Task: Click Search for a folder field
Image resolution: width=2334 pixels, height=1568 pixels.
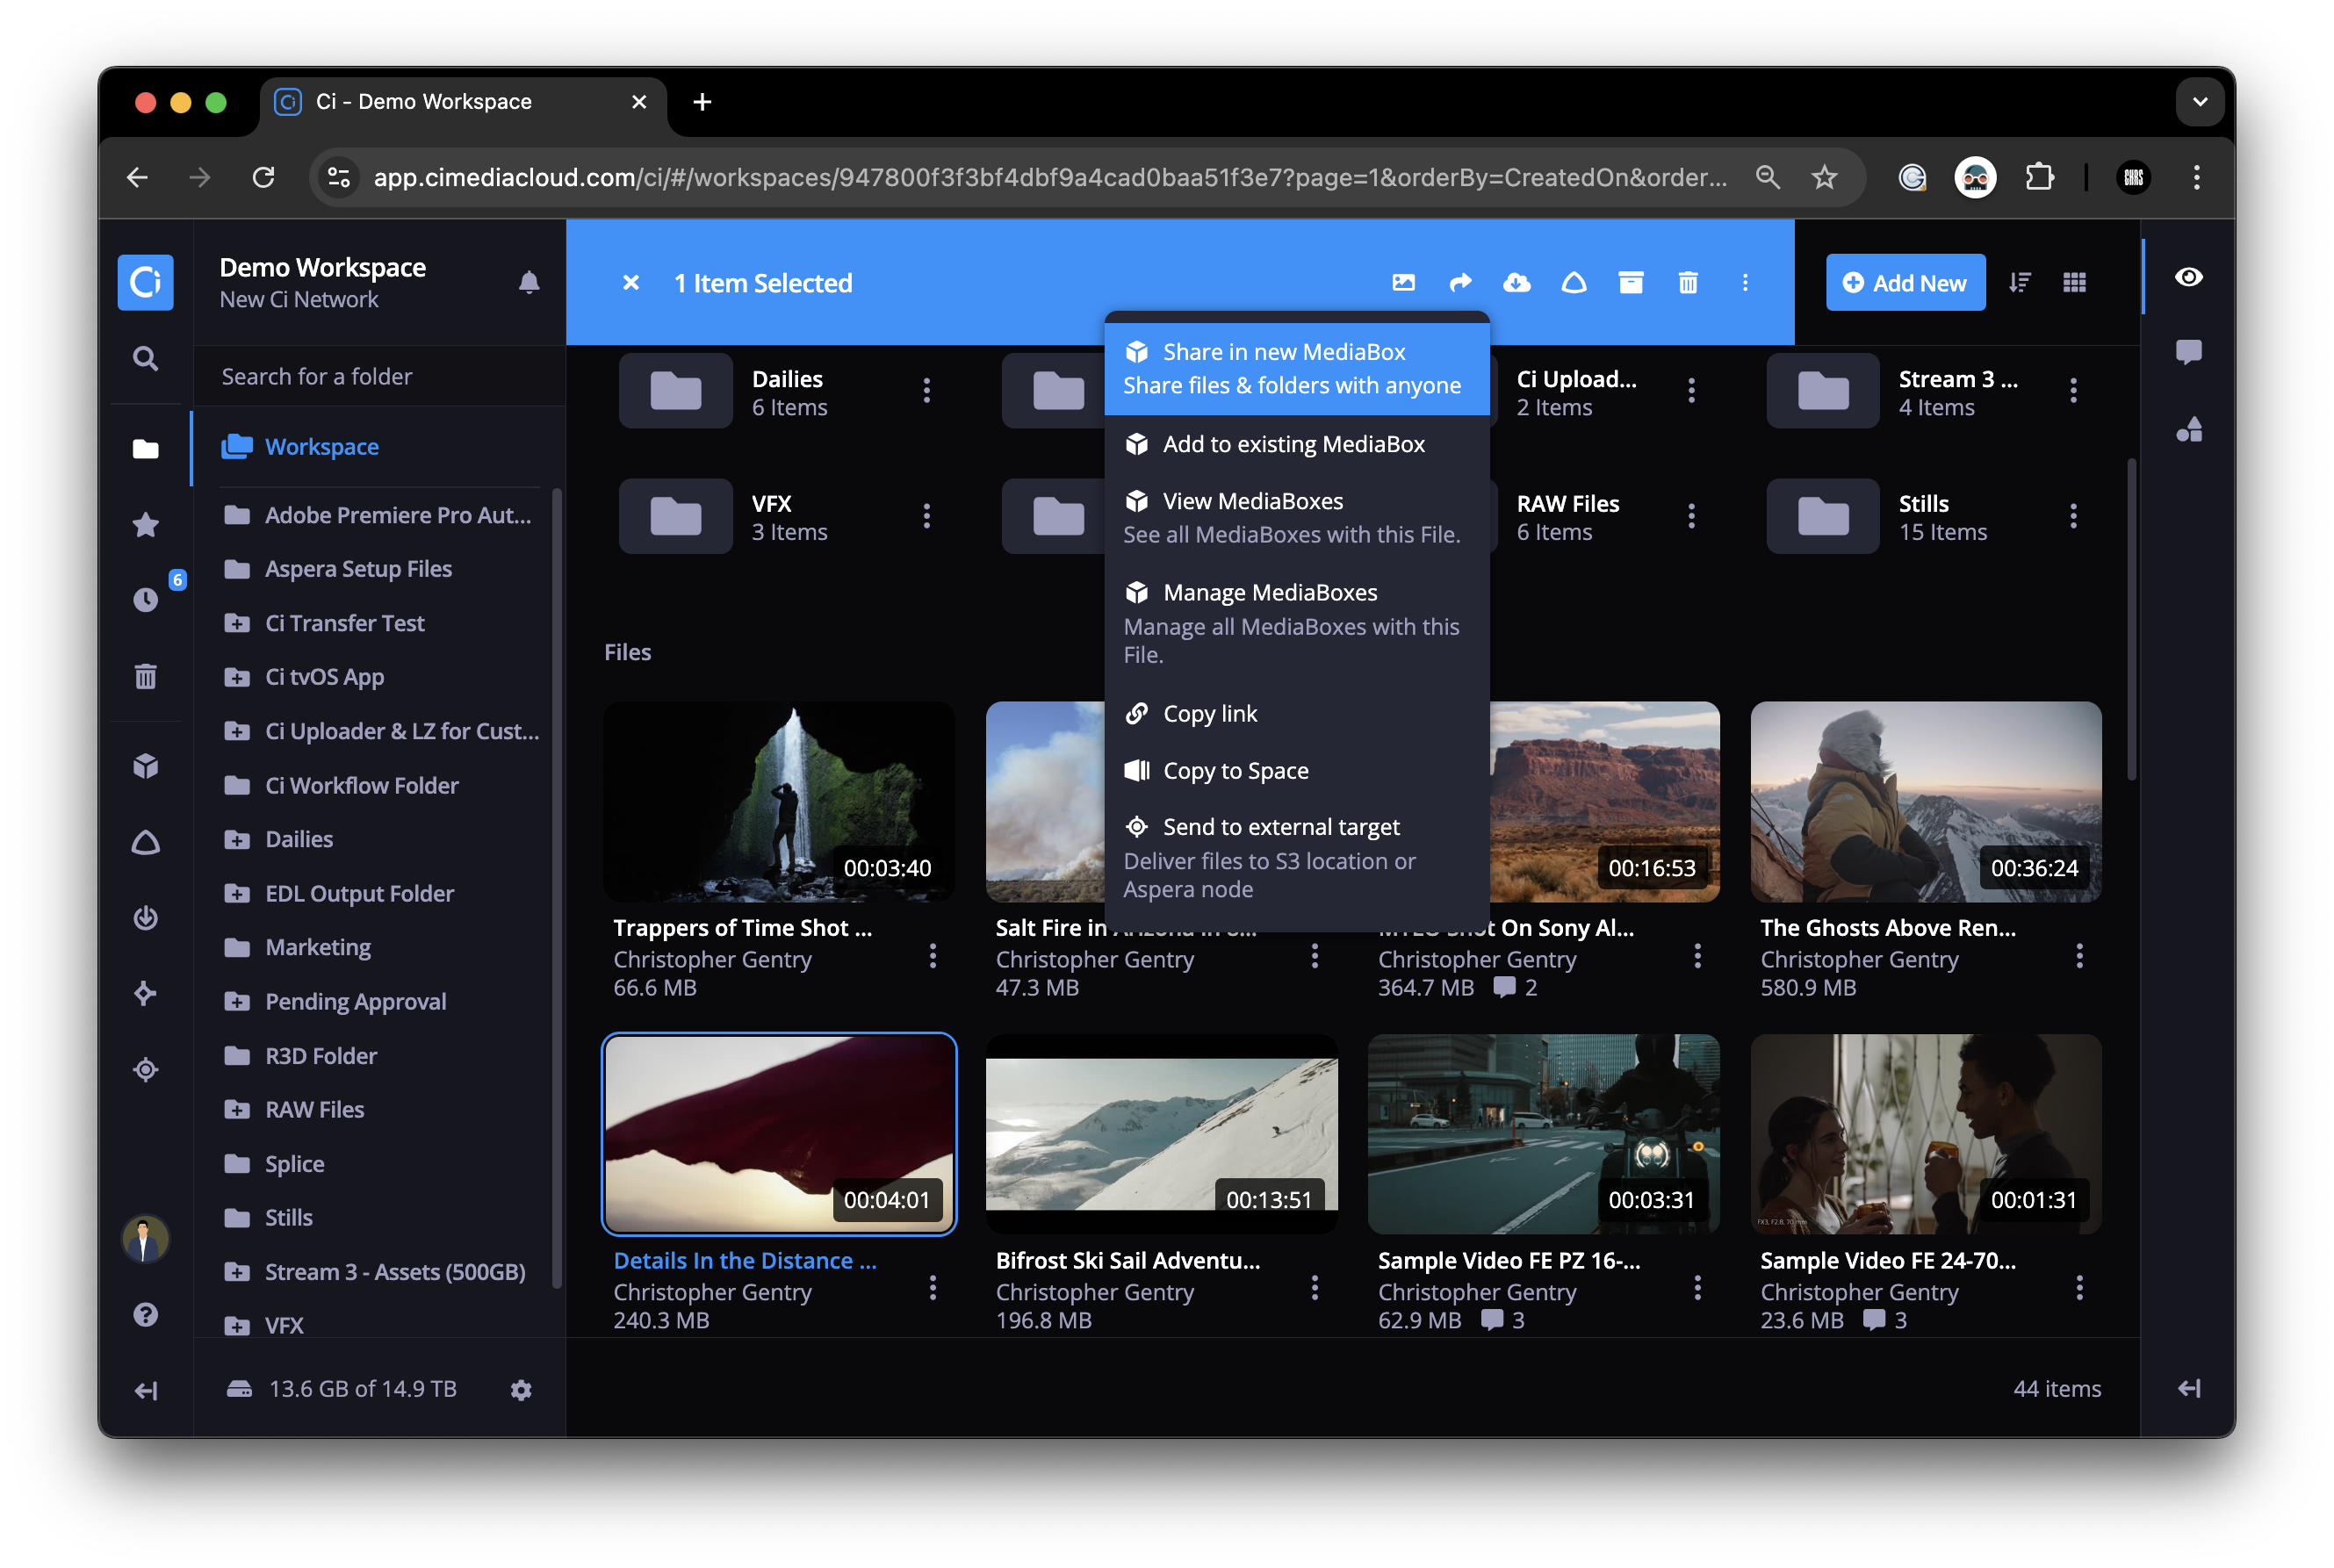Action: 380,376
